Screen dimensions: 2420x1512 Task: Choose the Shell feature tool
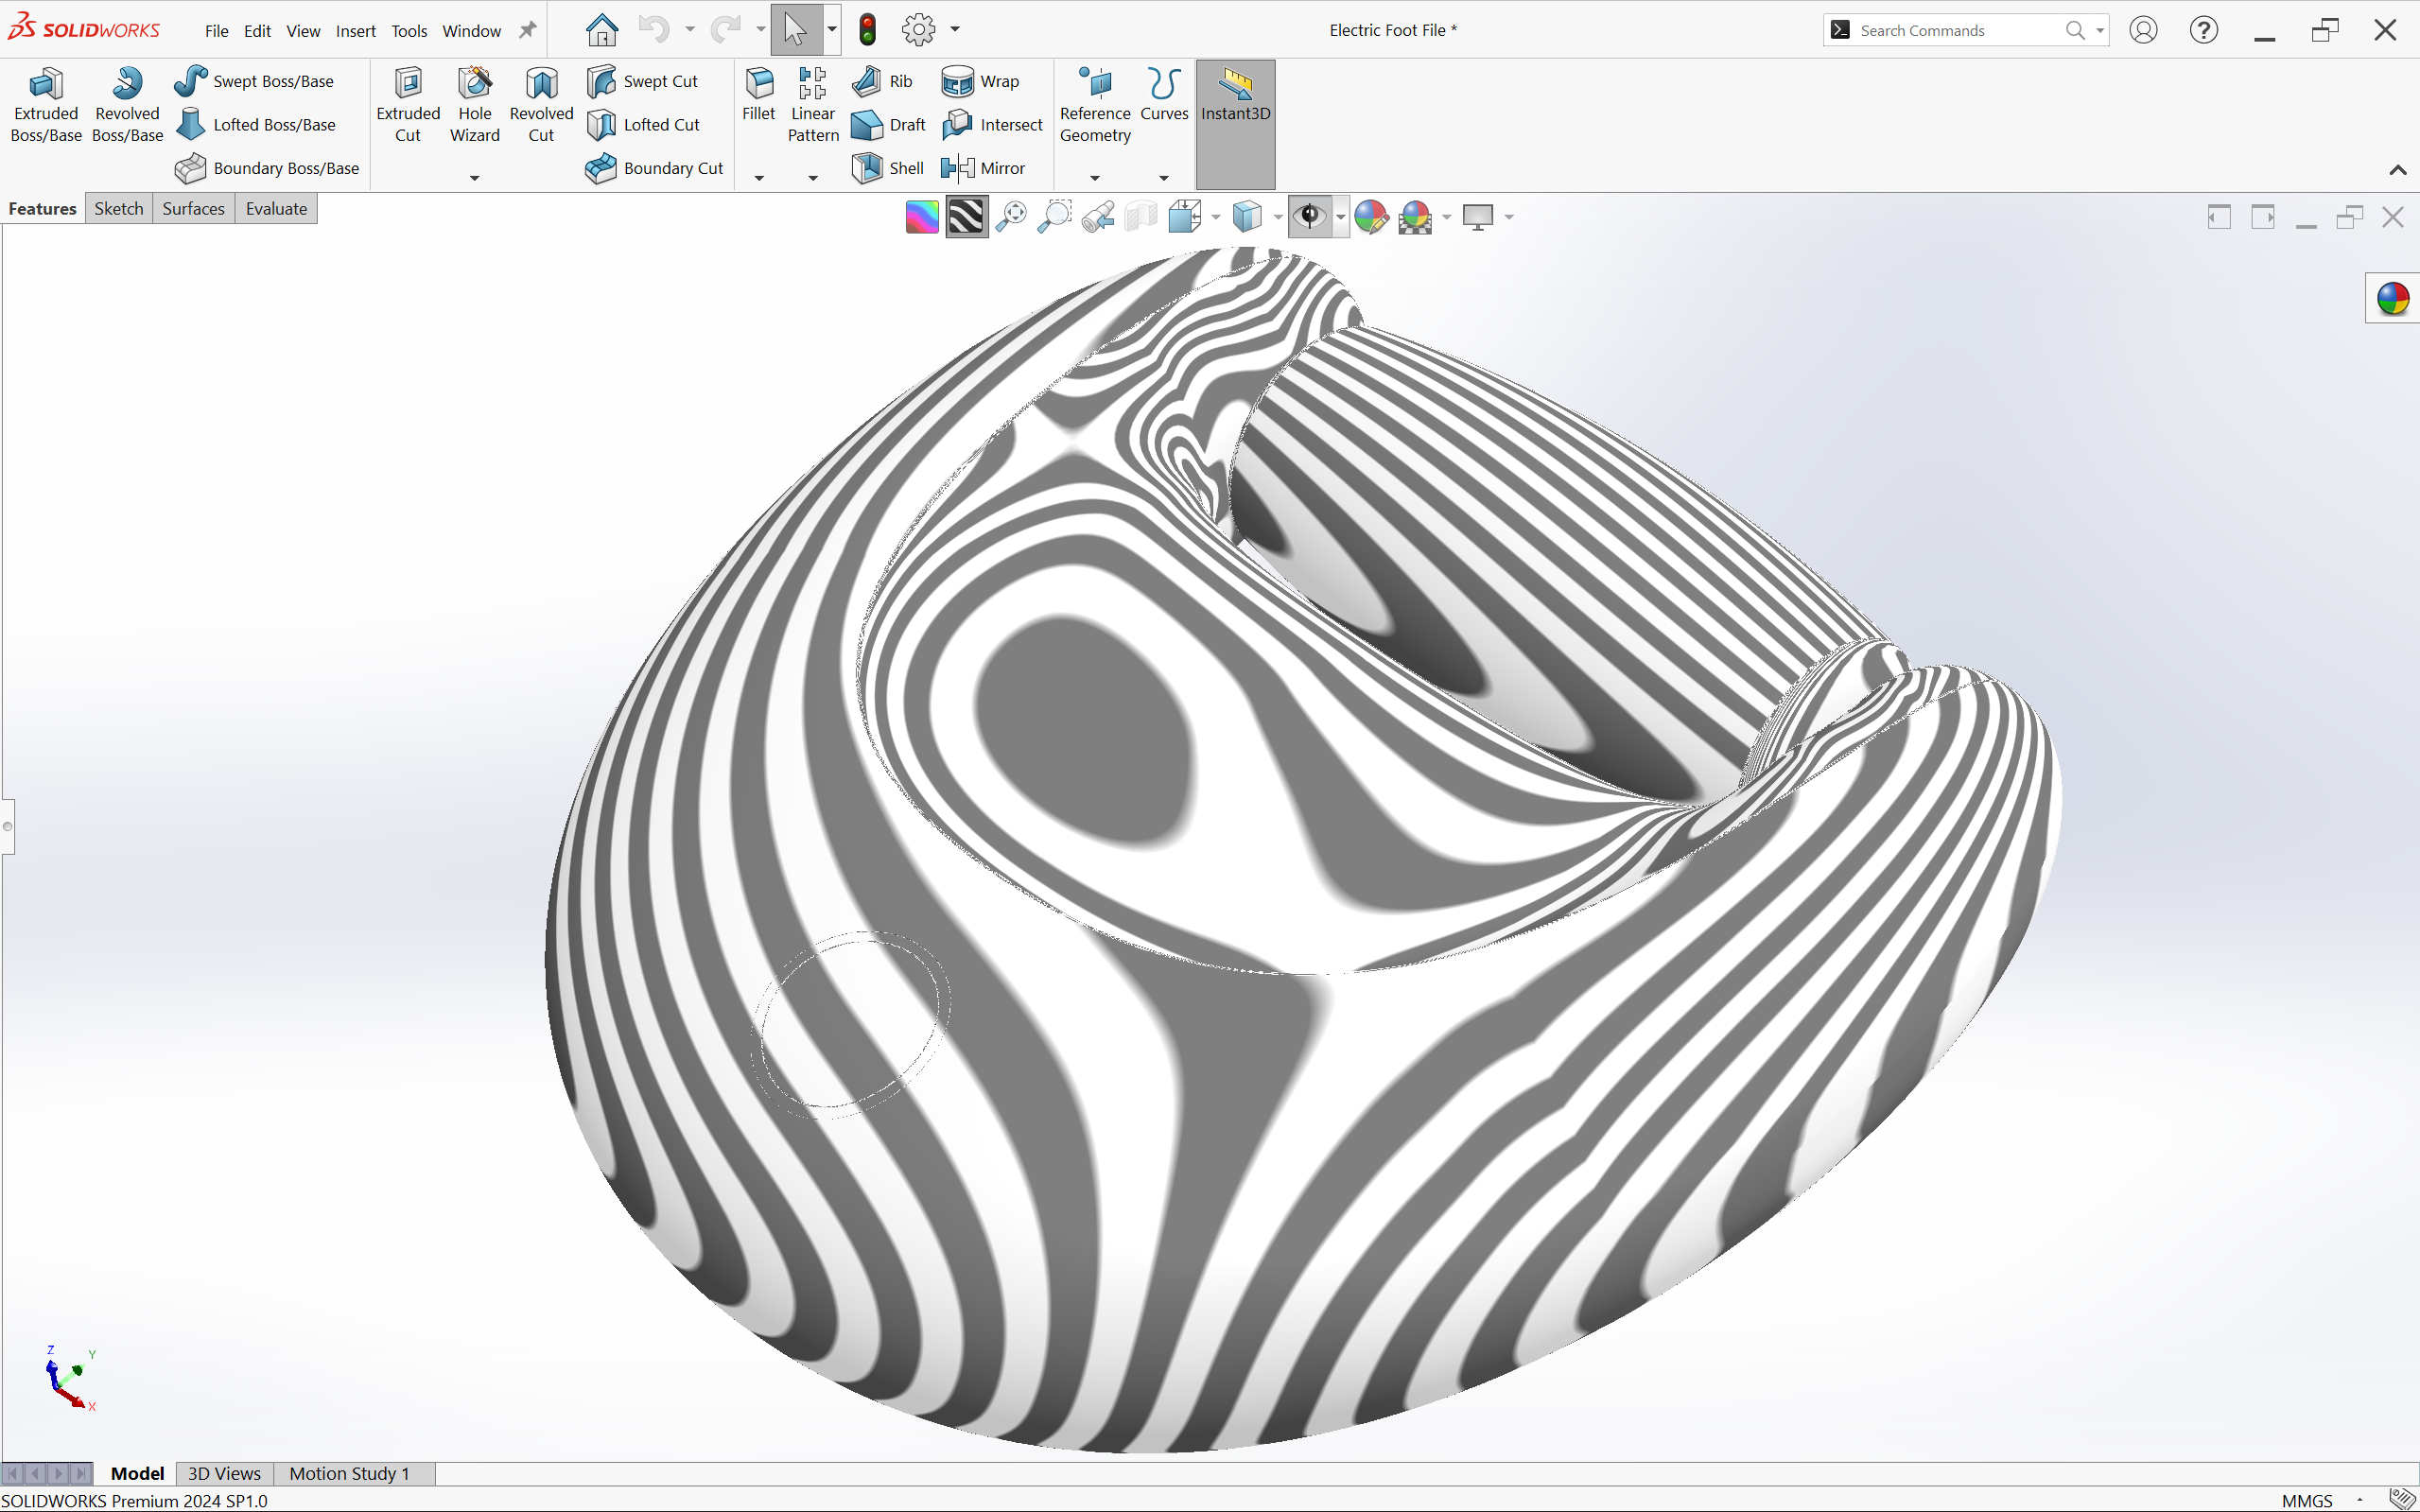tap(888, 168)
